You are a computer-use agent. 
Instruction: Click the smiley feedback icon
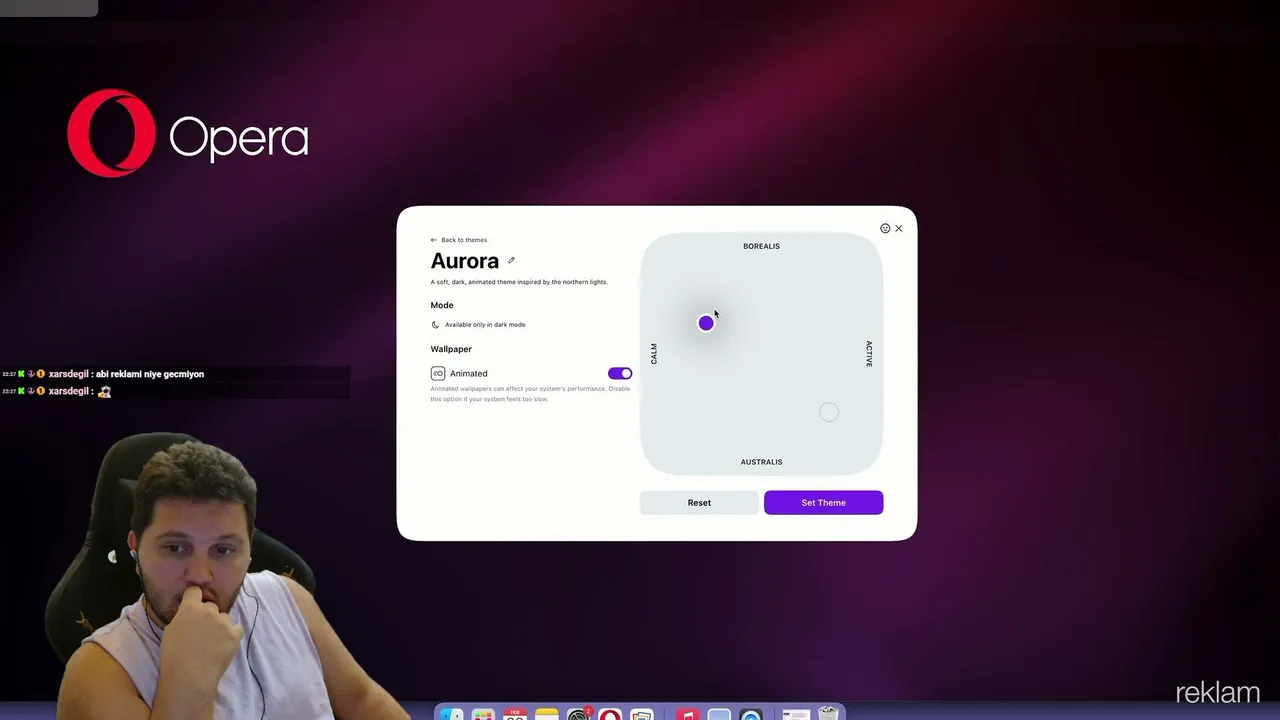[x=885, y=229]
